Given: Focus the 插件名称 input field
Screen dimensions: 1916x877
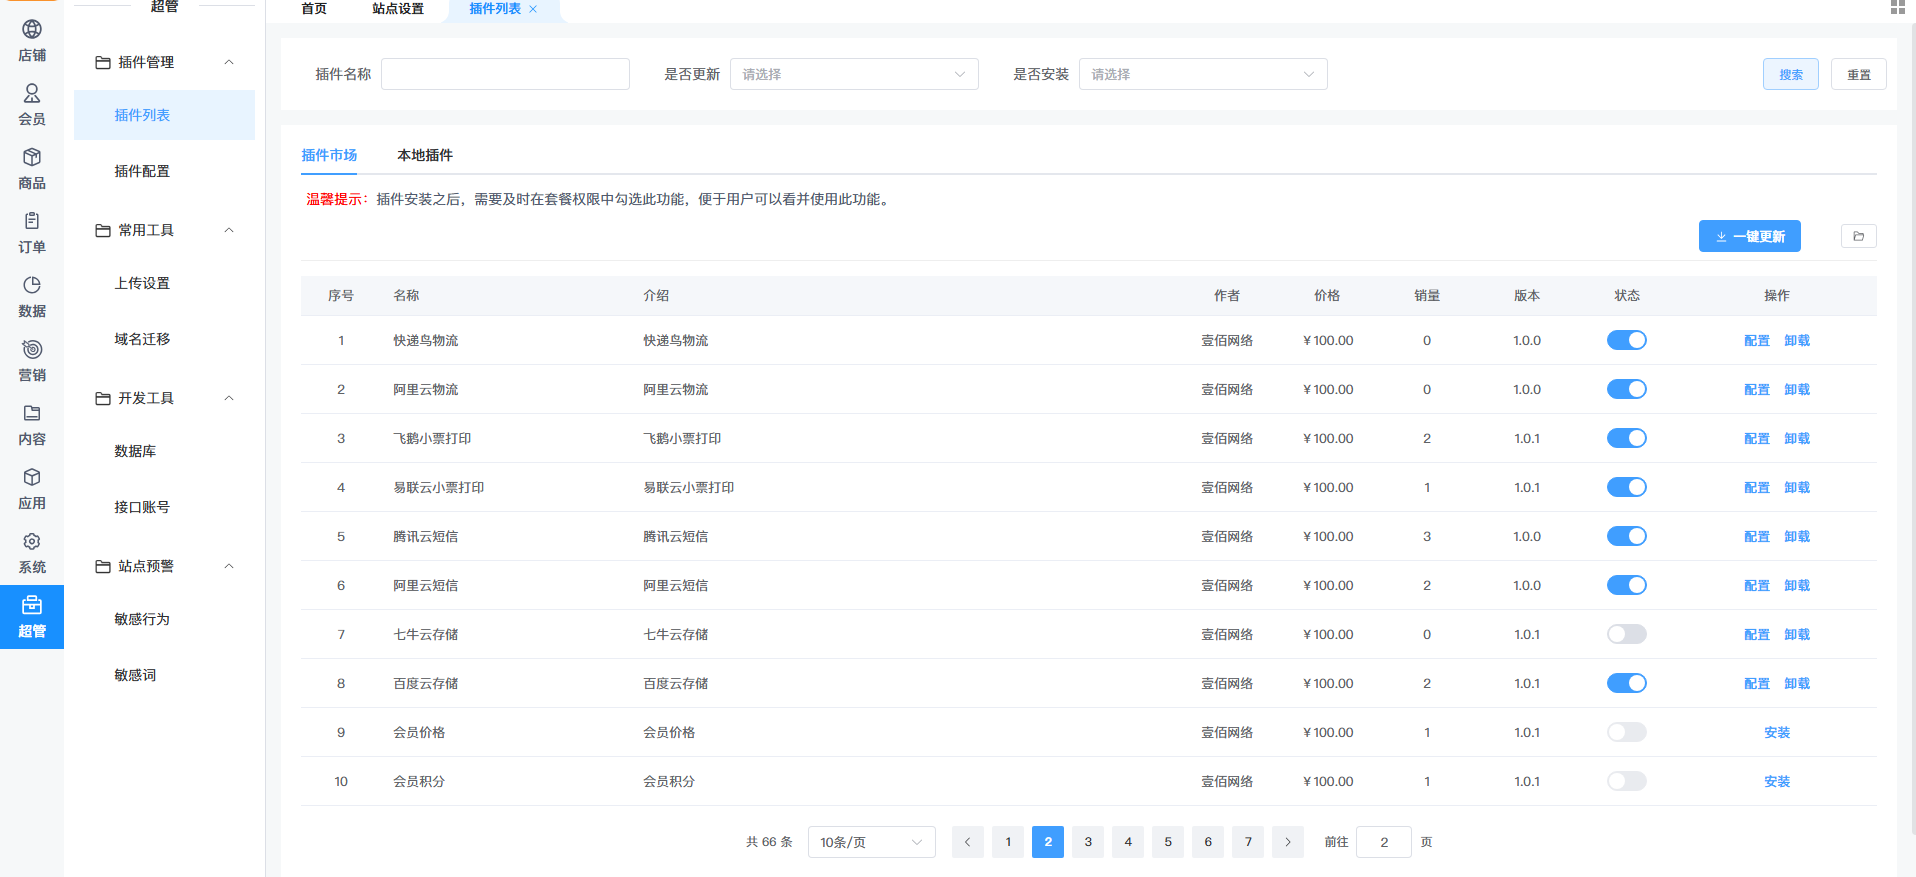Looking at the screenshot, I should [x=505, y=74].
